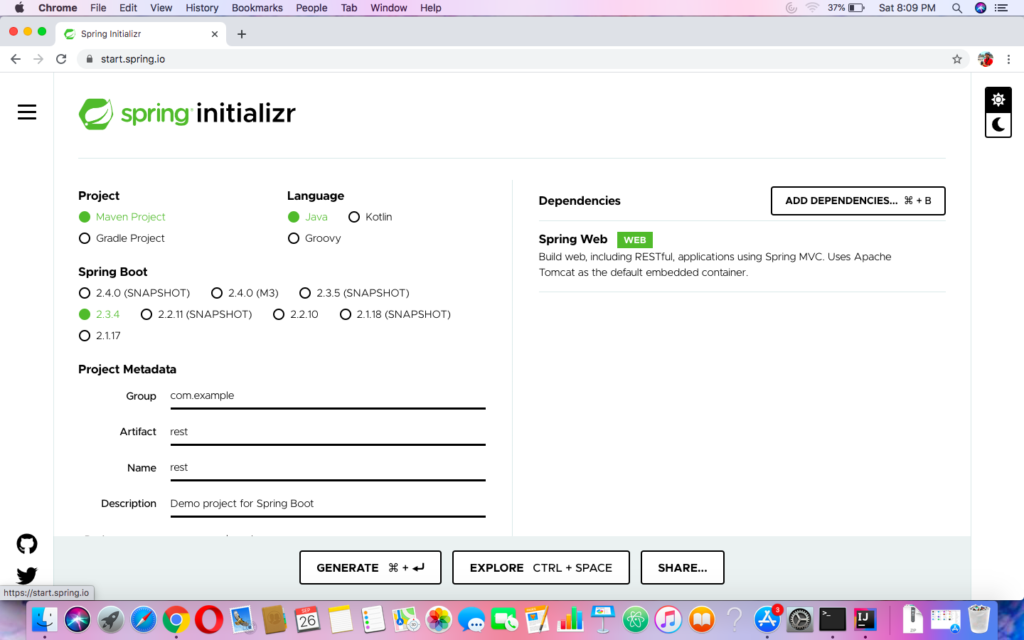Open App Store from the Dock

(x=767, y=618)
